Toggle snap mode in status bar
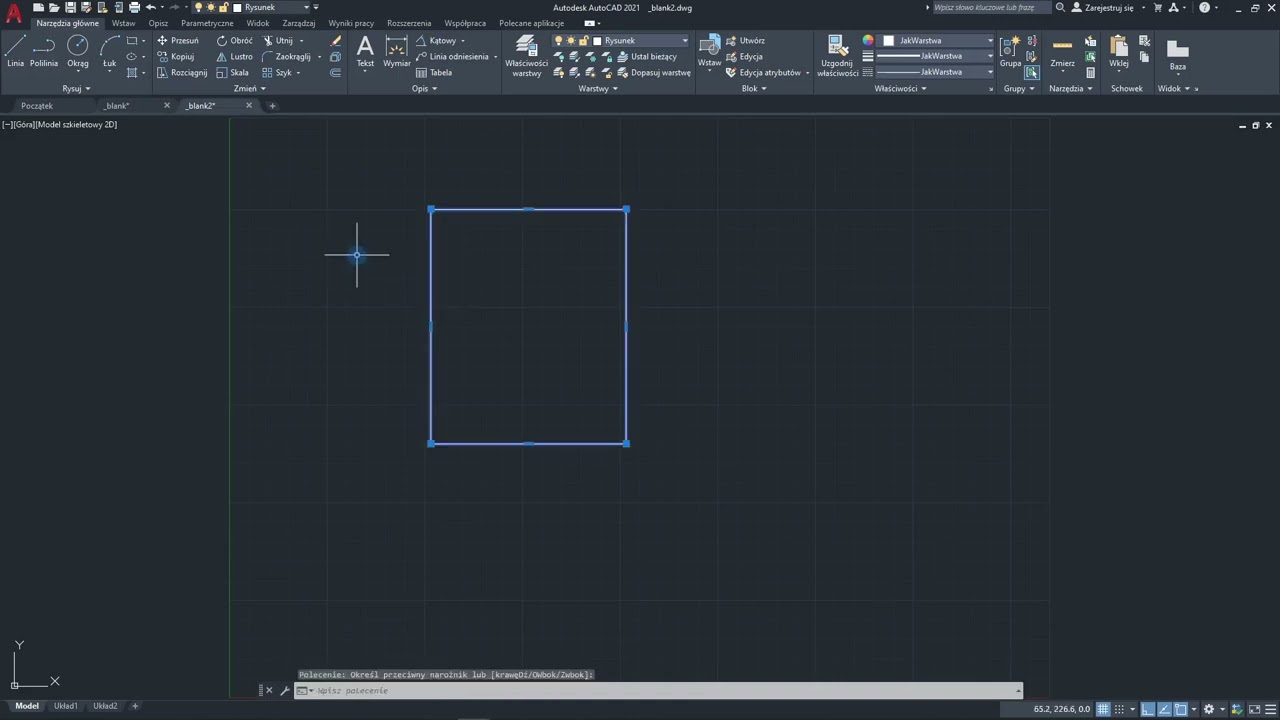Image resolution: width=1280 pixels, height=720 pixels. click(x=1120, y=709)
